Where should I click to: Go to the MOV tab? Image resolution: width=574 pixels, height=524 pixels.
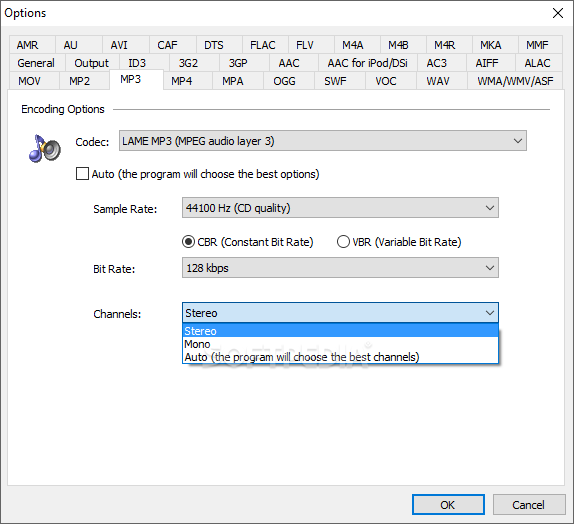tap(34, 81)
